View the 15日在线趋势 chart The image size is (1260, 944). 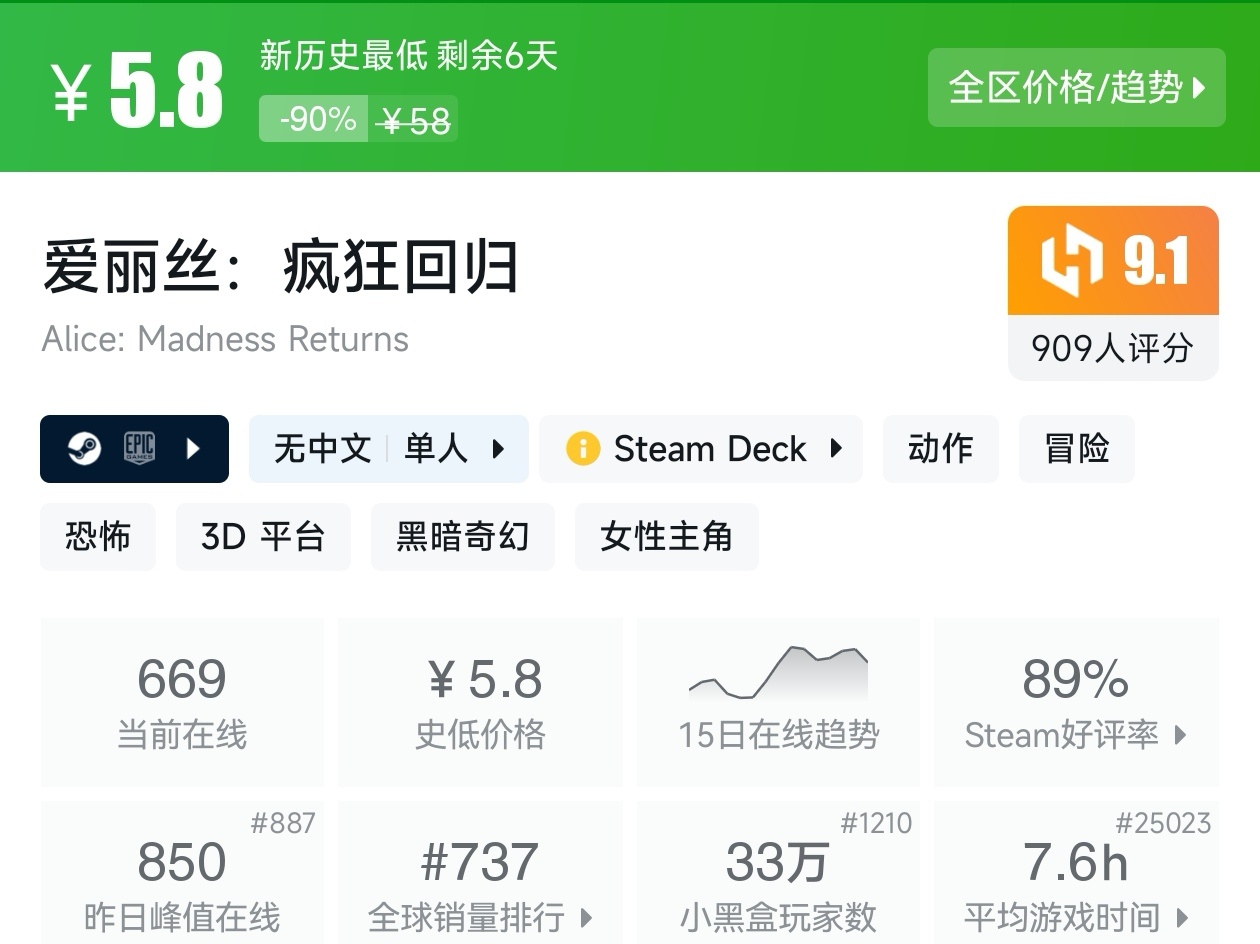tap(778, 700)
